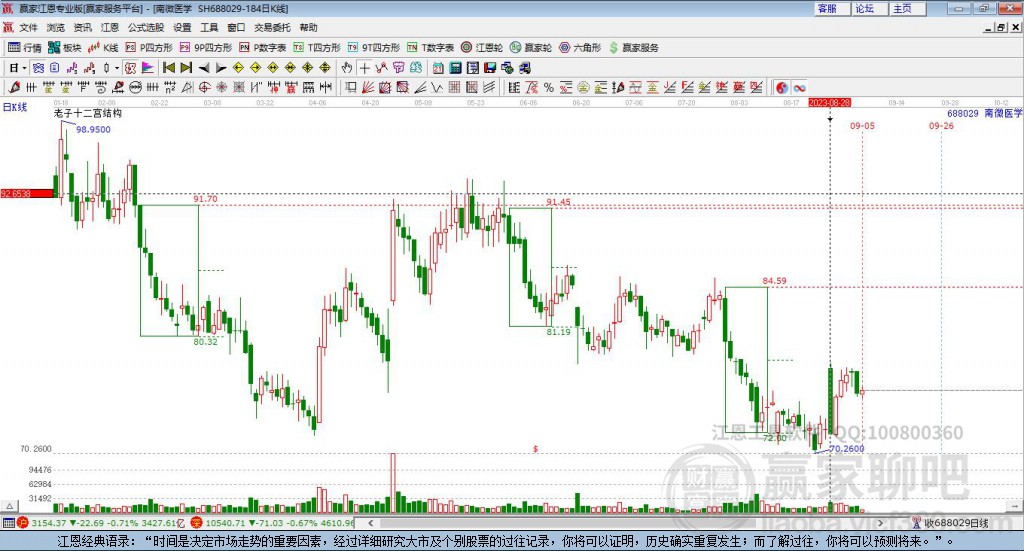Open the 帮助 menu

tap(308, 27)
